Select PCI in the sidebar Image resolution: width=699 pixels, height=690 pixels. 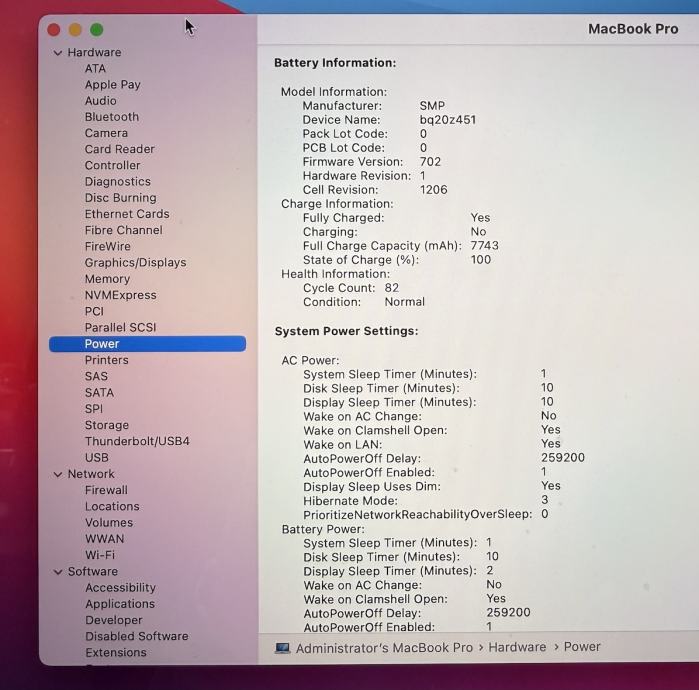pos(95,312)
